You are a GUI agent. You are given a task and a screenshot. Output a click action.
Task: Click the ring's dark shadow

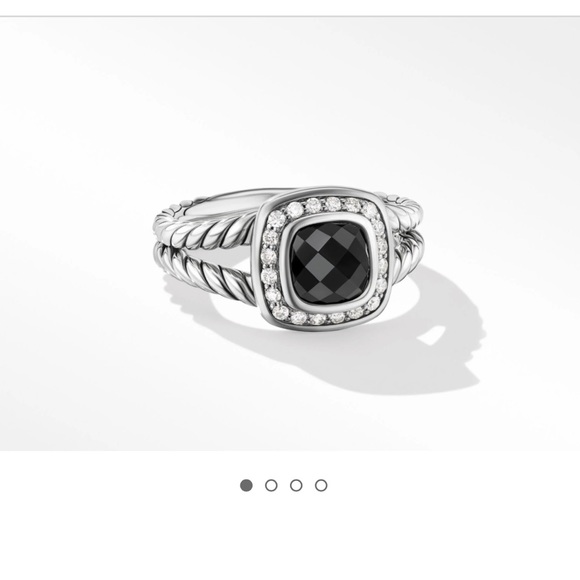370,351
